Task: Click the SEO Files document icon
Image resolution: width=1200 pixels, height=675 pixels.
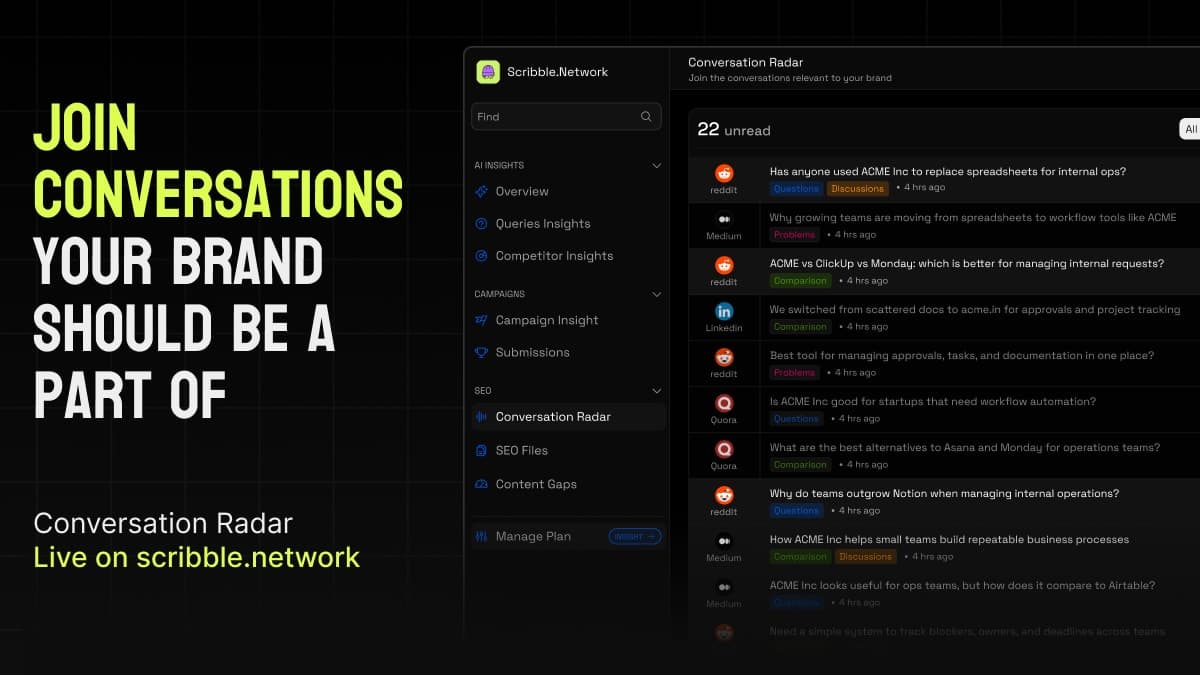Action: pyautogui.click(x=482, y=450)
